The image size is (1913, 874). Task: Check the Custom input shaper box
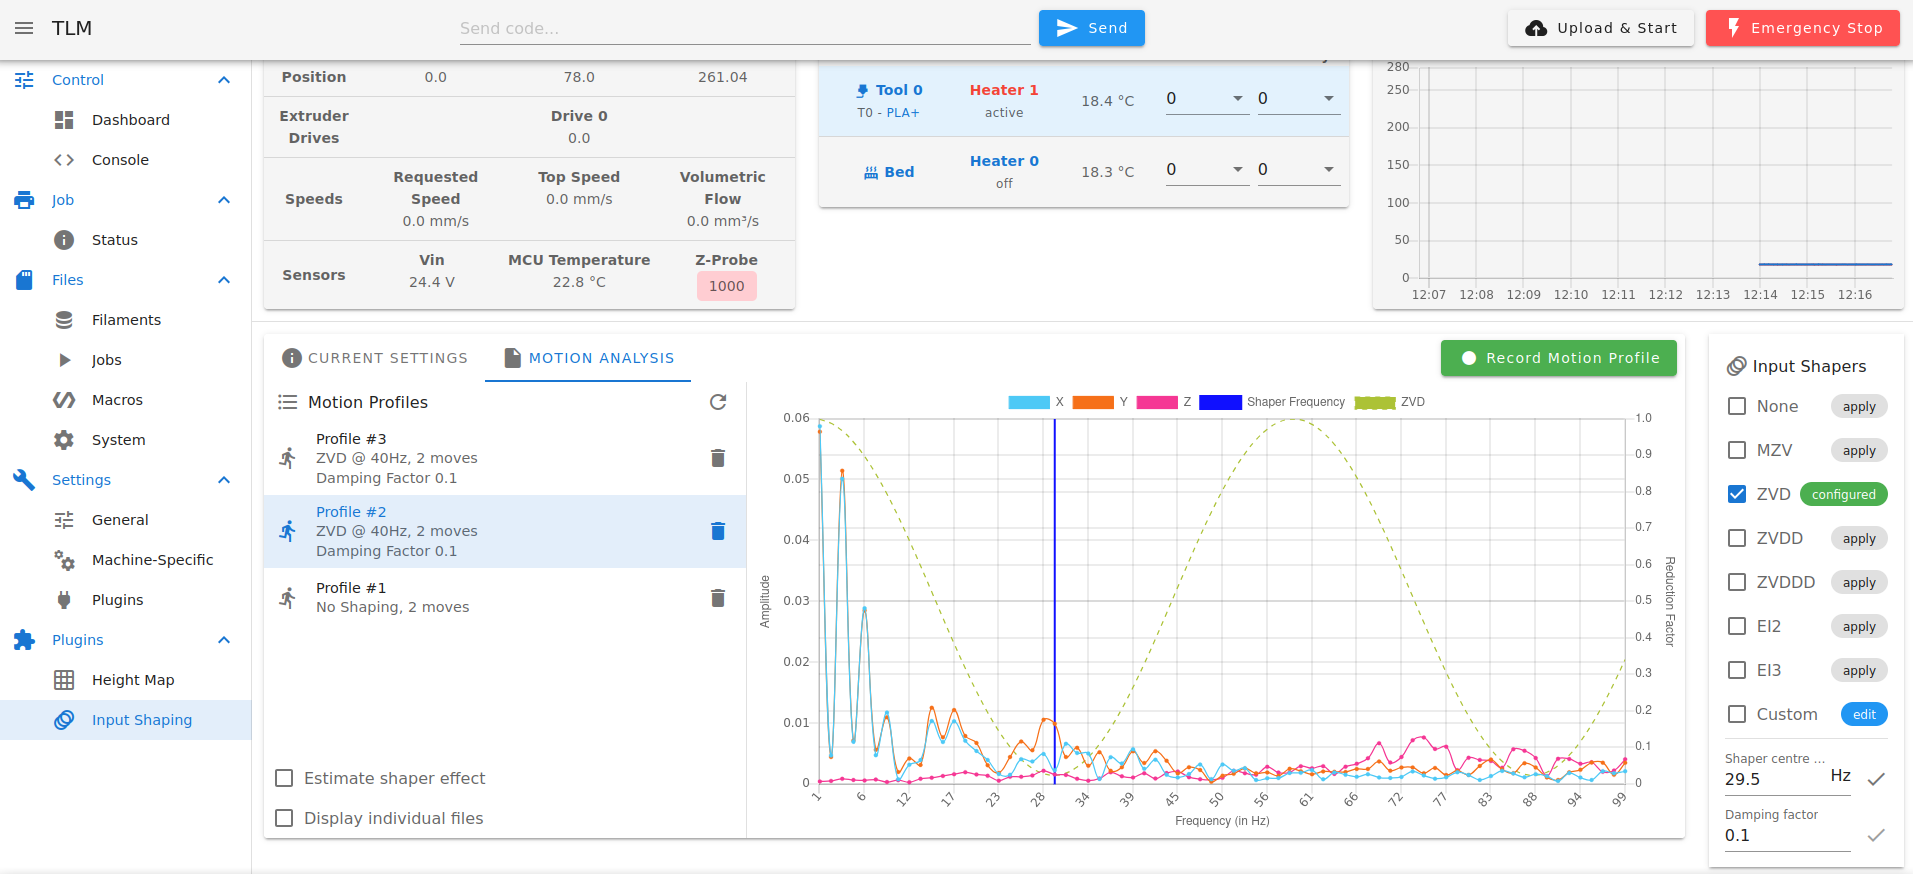pos(1737,714)
